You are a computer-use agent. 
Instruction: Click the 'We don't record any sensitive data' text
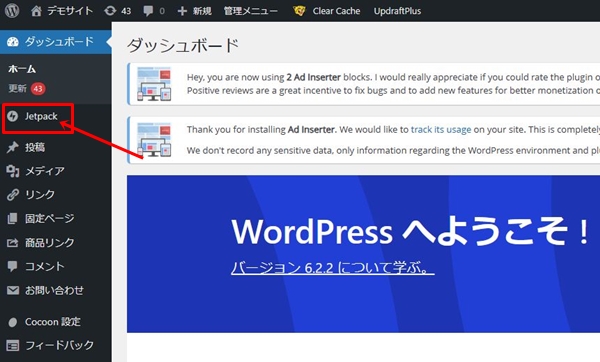click(261, 150)
